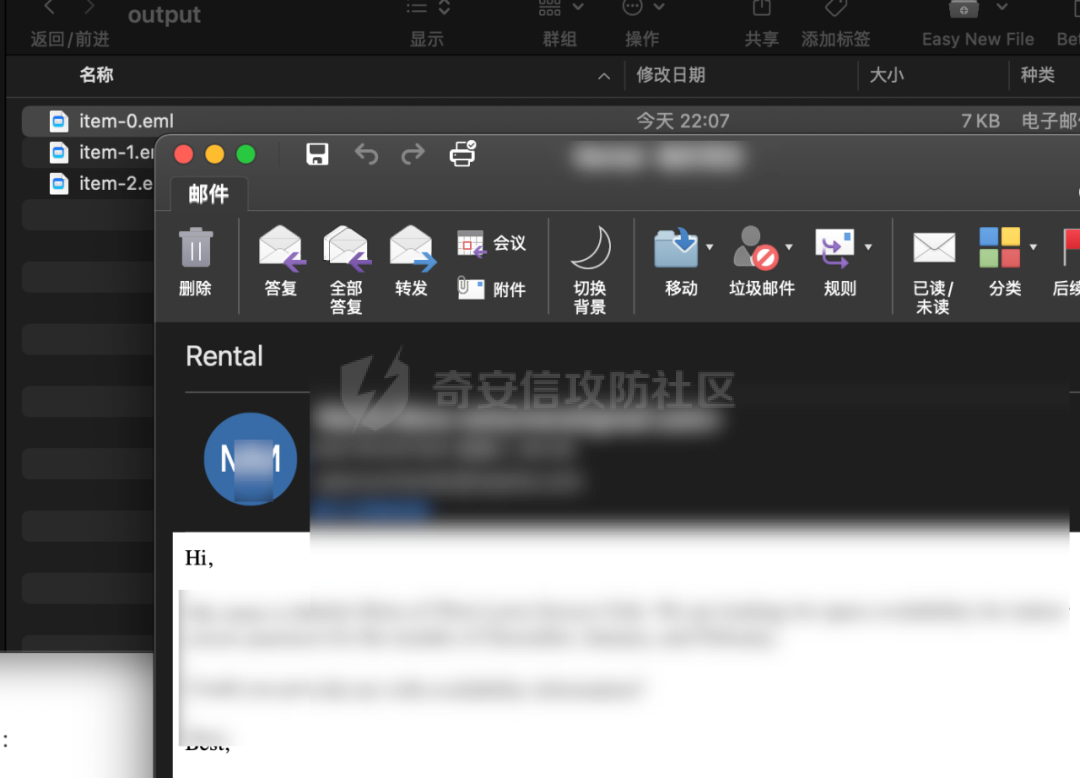The width and height of the screenshot is (1080, 778).
Task: Click the save floppy disk icon
Action: pyautogui.click(x=317, y=154)
